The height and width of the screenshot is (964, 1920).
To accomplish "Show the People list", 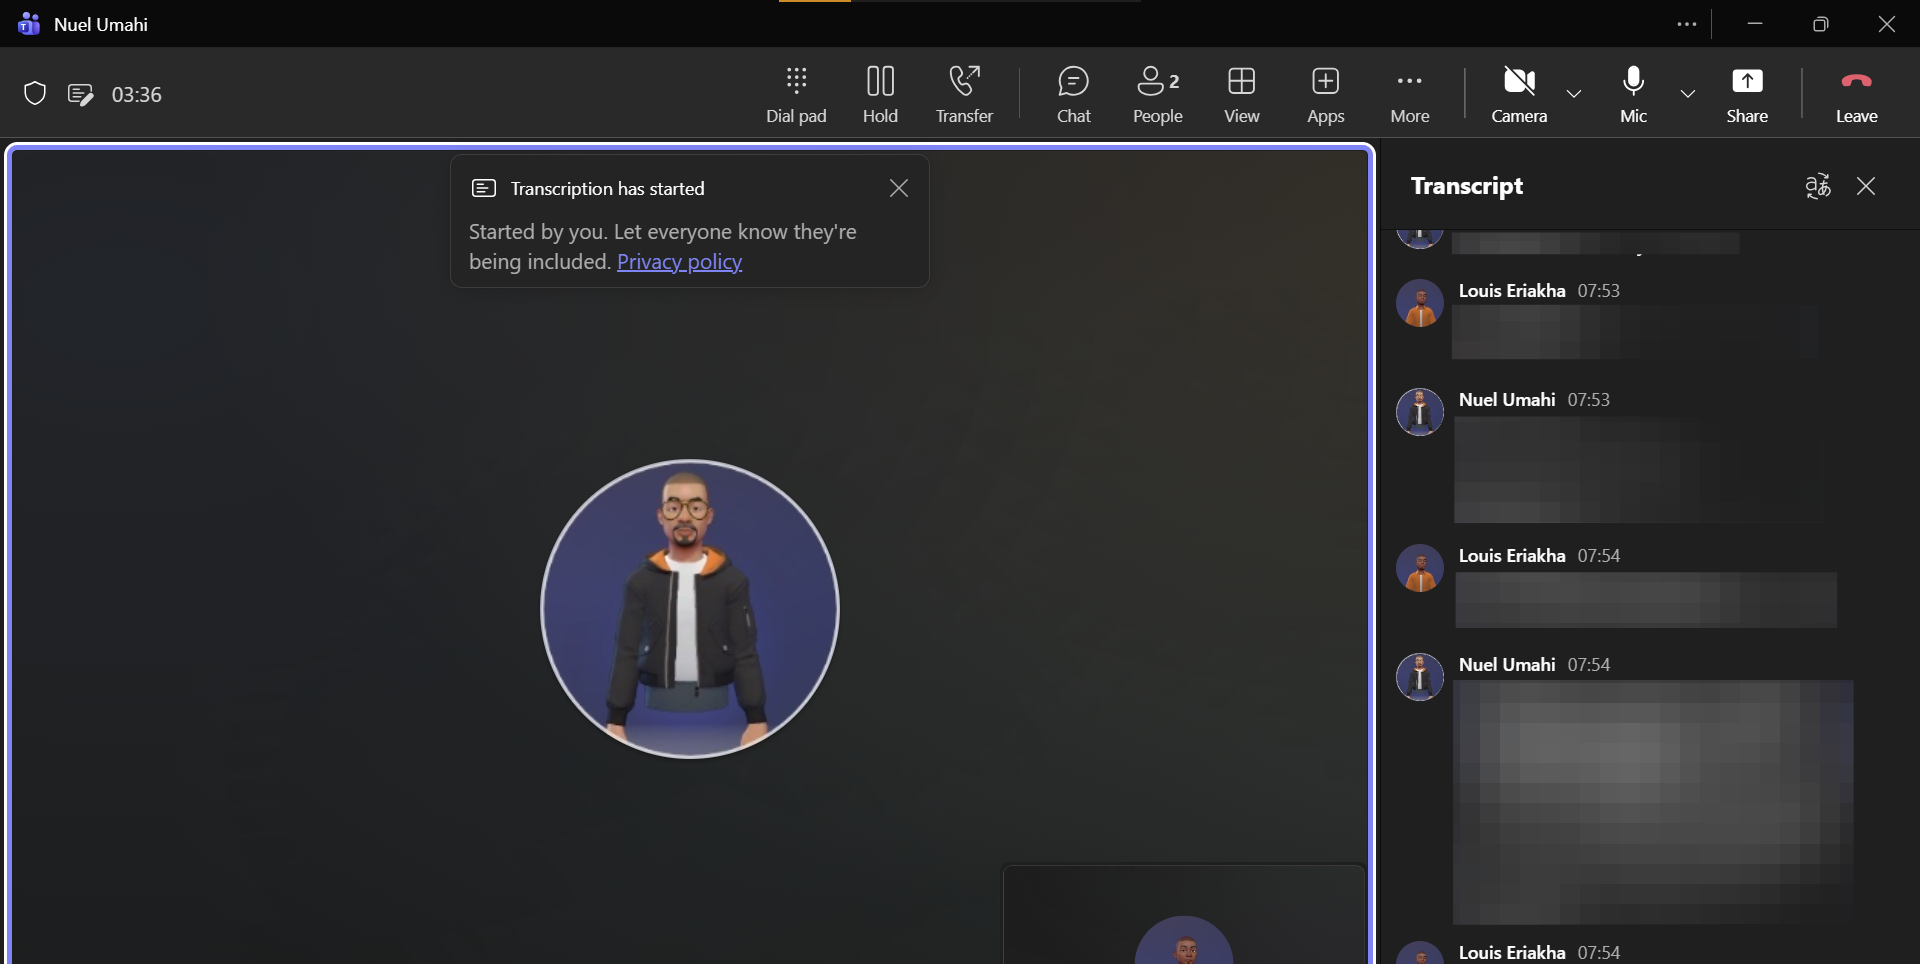I will point(1158,94).
